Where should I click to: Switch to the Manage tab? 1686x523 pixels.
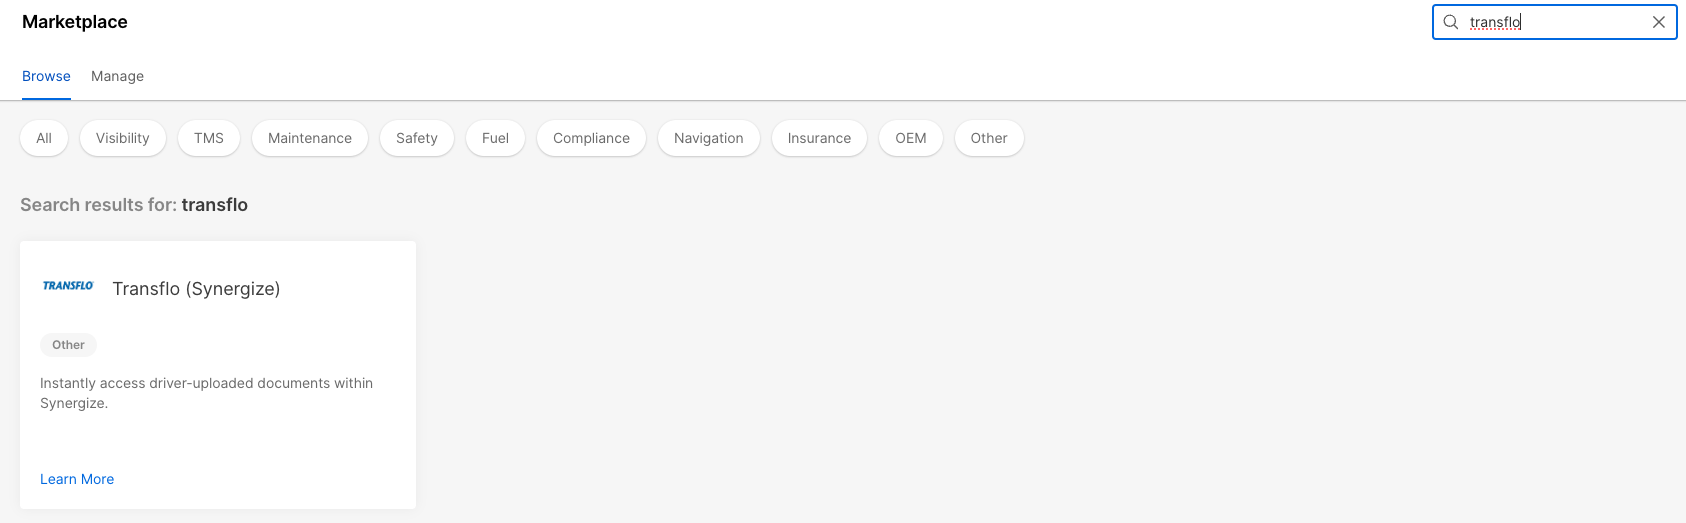(x=117, y=76)
